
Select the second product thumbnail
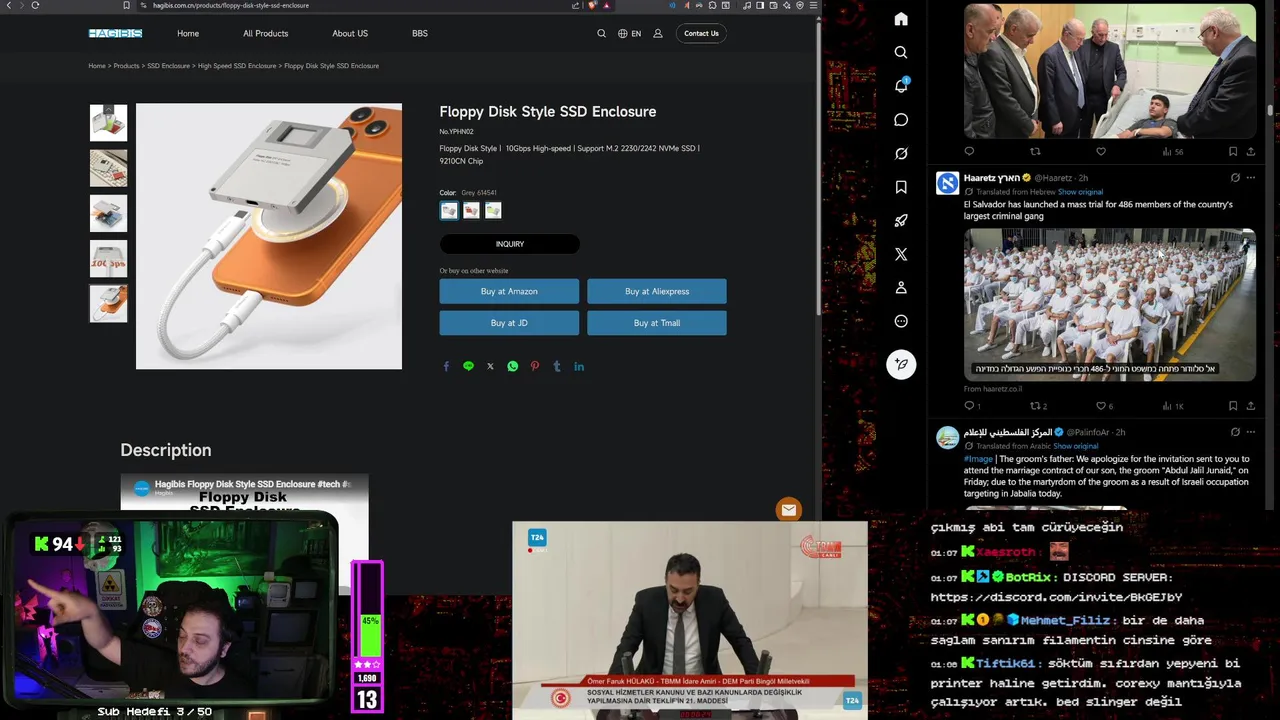pos(108,168)
